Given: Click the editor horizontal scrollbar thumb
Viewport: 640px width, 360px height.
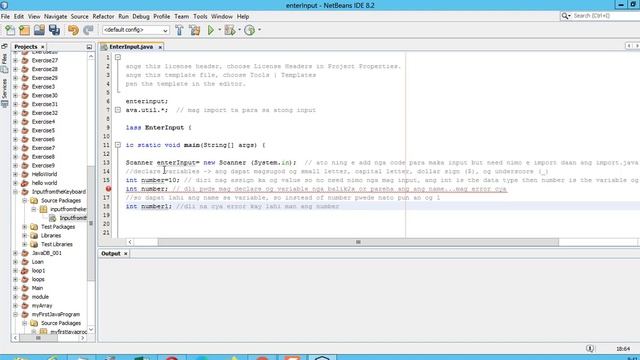Looking at the screenshot, I should click(x=358, y=242).
